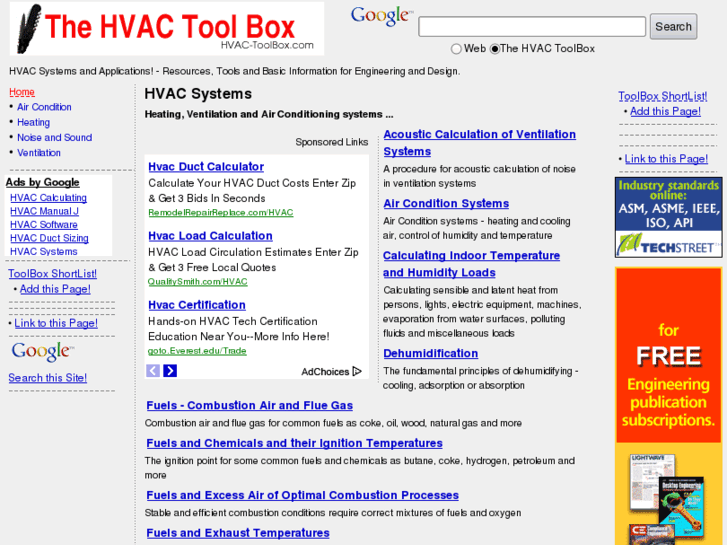Visit the goto.Everest.edu/Trade ad URL

pyautogui.click(x=197, y=351)
